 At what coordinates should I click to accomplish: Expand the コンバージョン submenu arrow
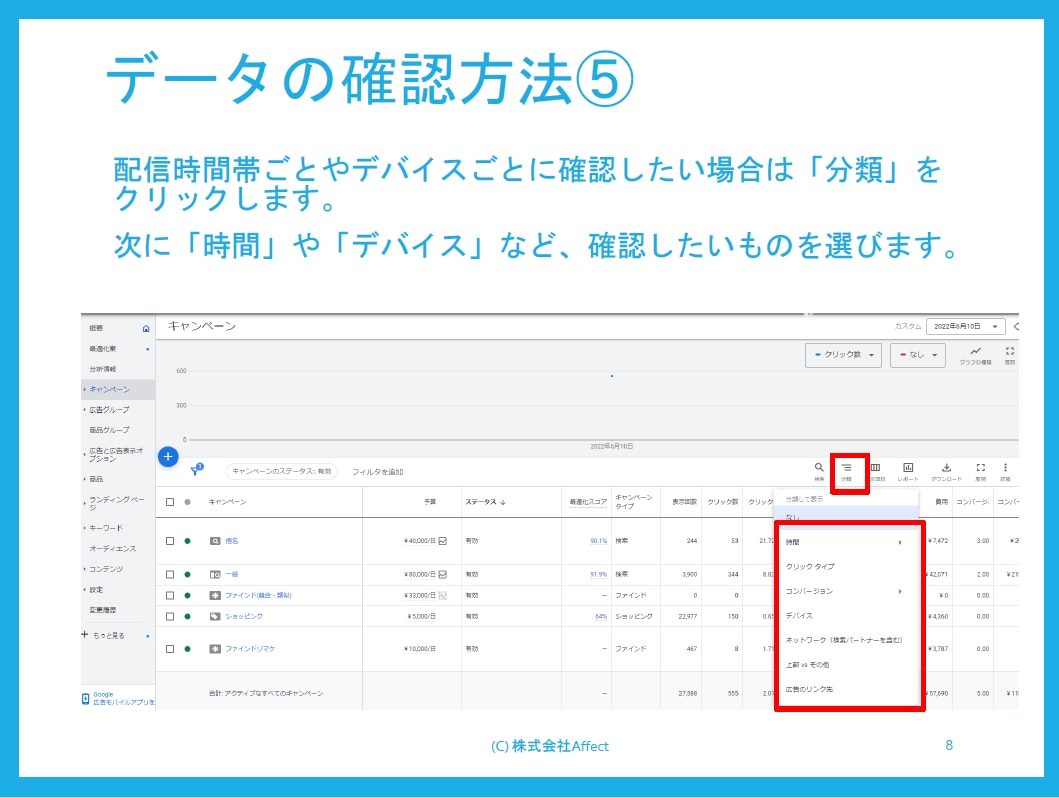click(x=900, y=591)
